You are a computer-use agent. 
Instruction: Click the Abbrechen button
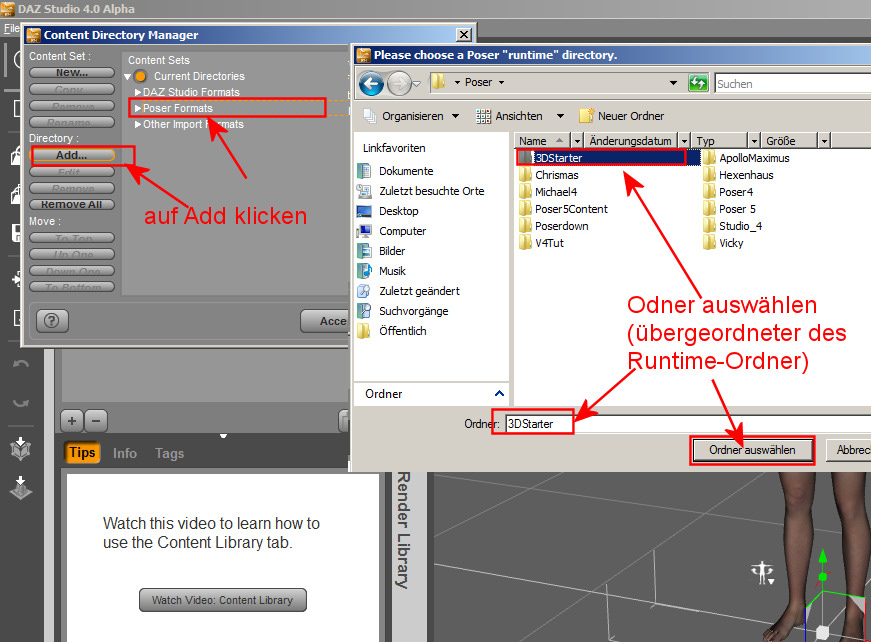point(849,450)
